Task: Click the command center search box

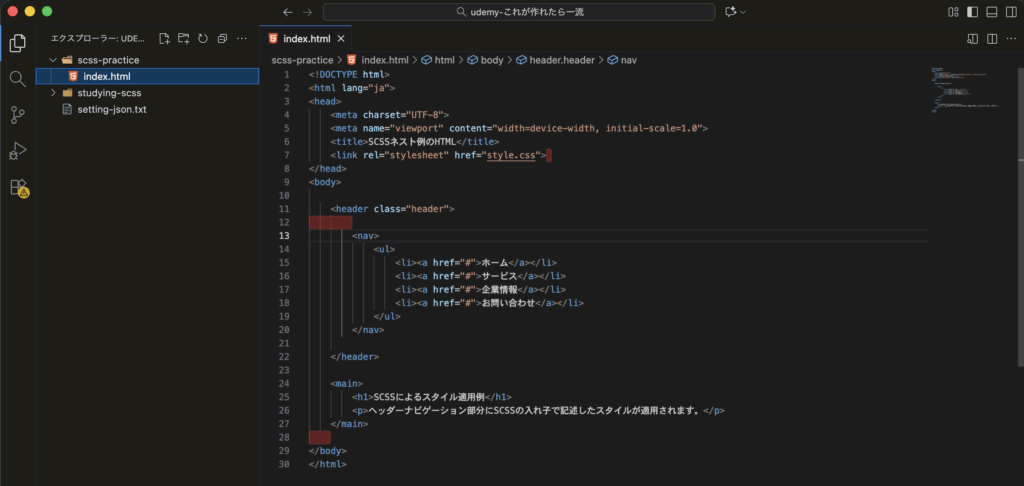Action: [519, 11]
